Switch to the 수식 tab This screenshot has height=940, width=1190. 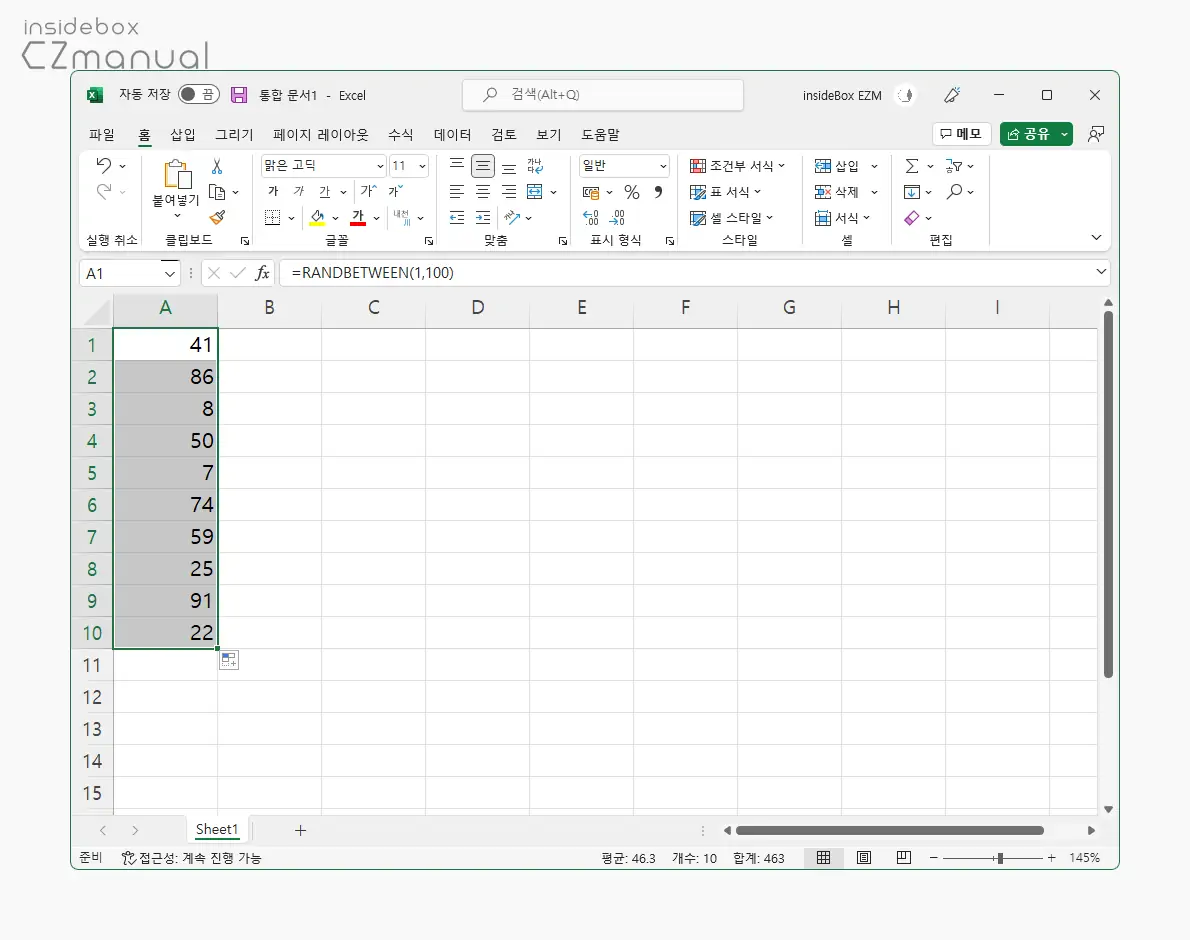401,134
